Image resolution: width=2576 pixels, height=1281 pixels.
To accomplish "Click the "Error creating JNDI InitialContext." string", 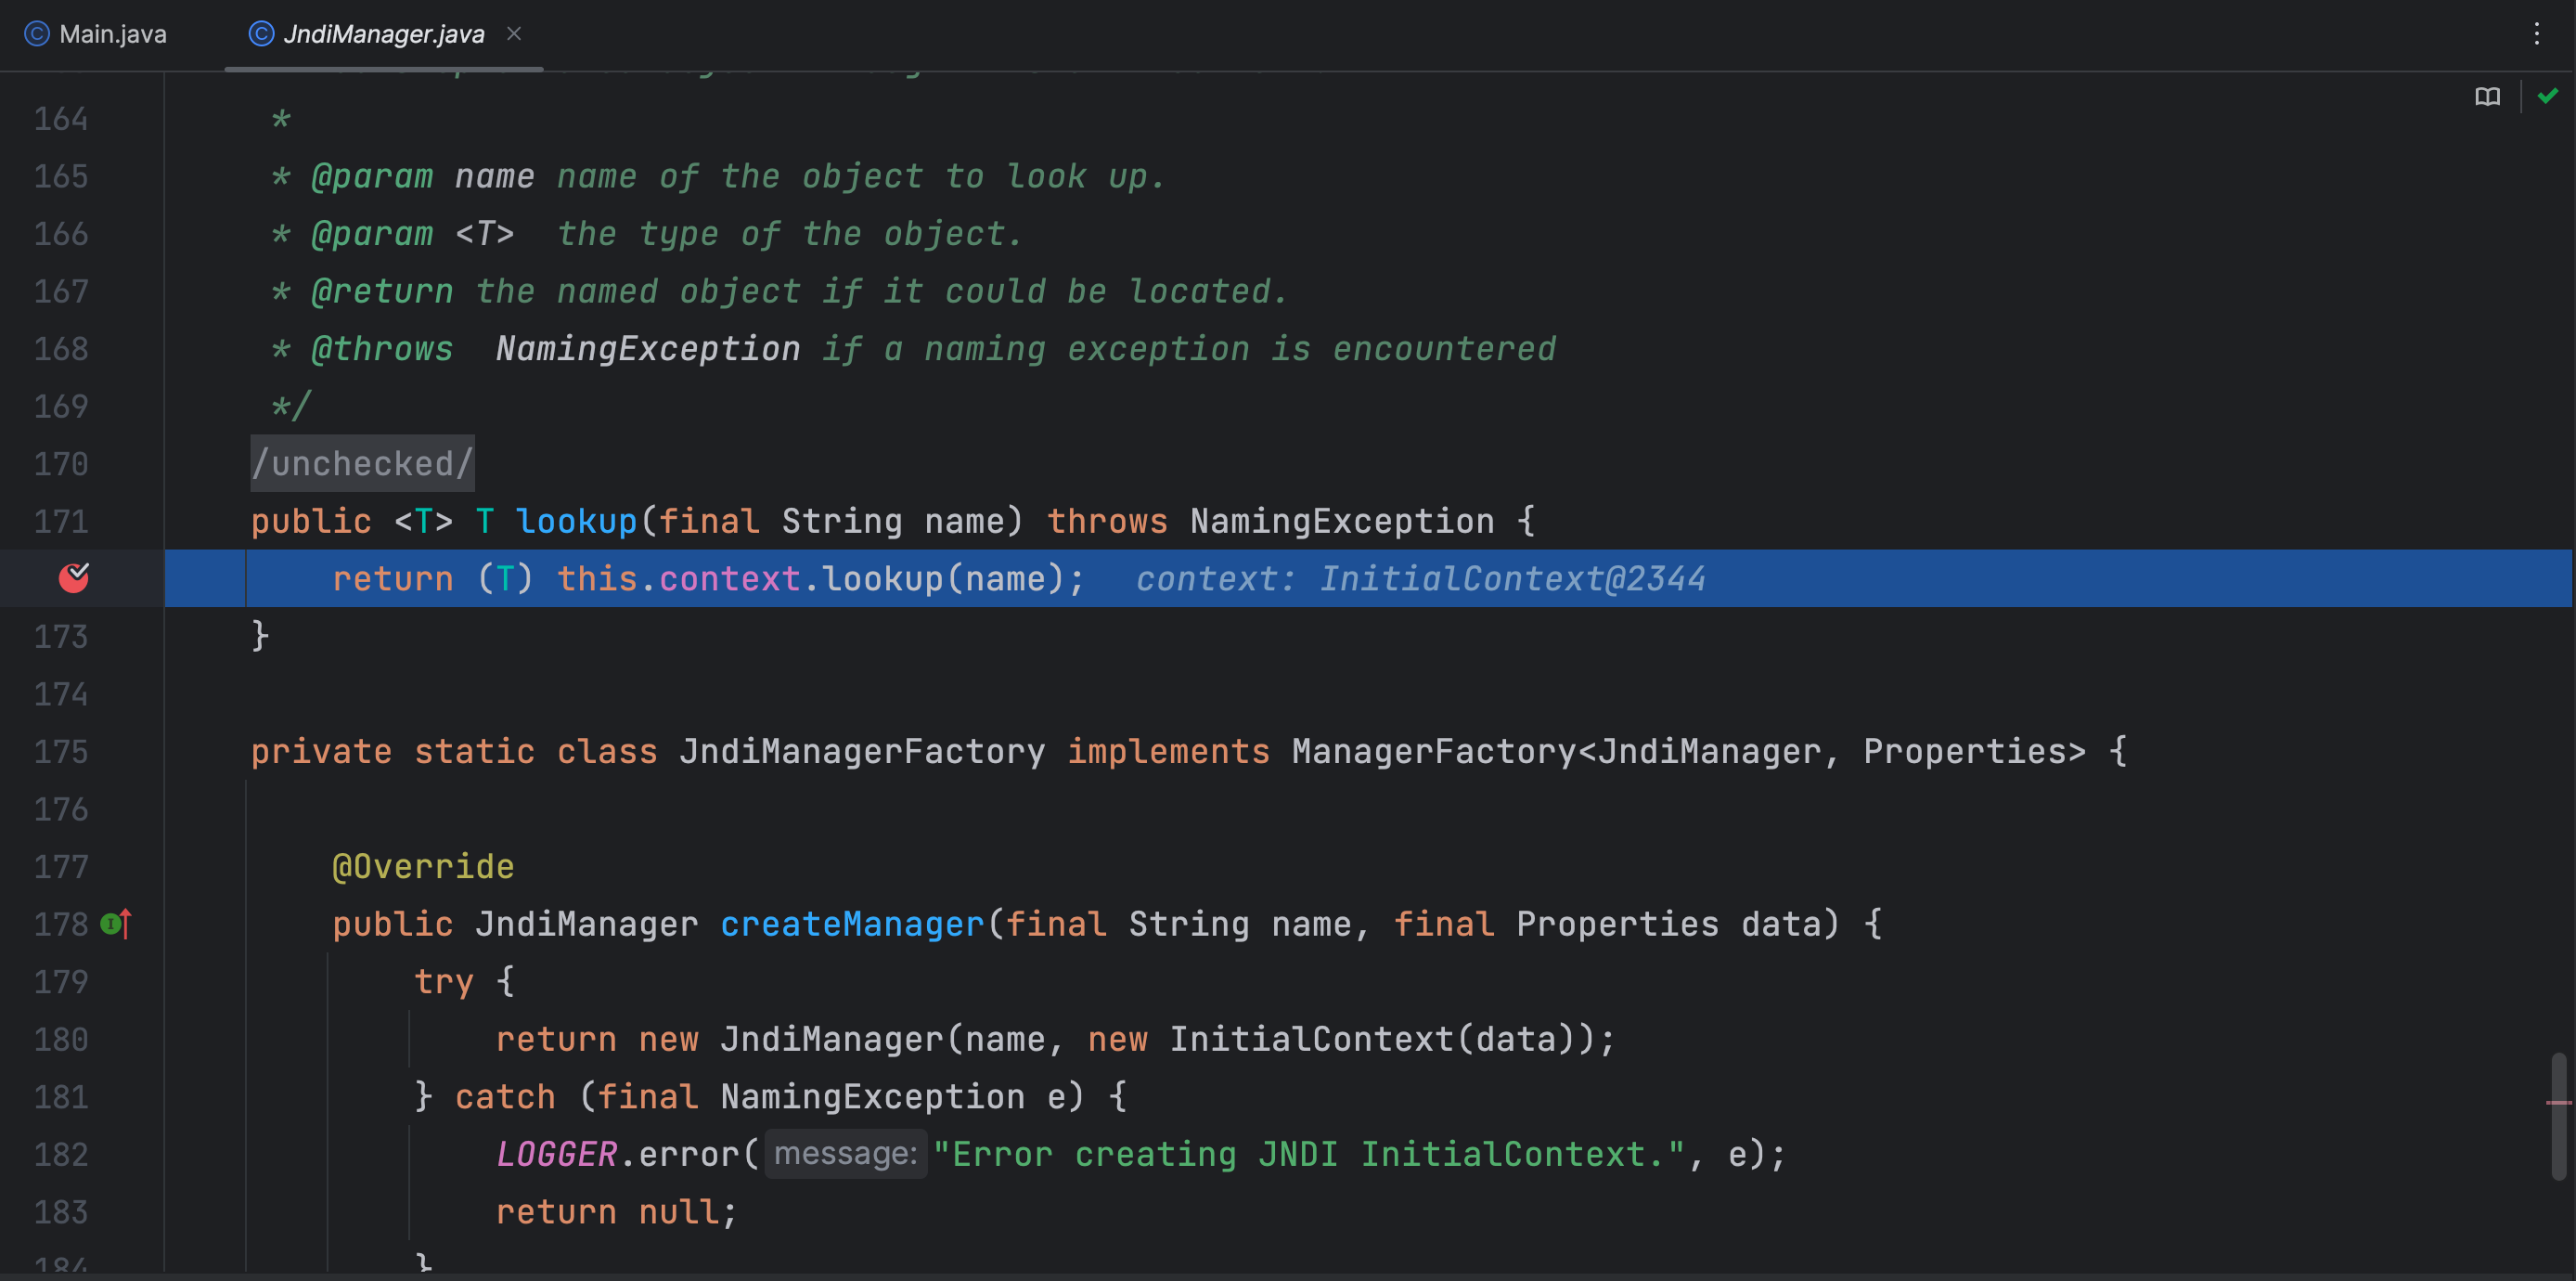I will coord(1309,1154).
